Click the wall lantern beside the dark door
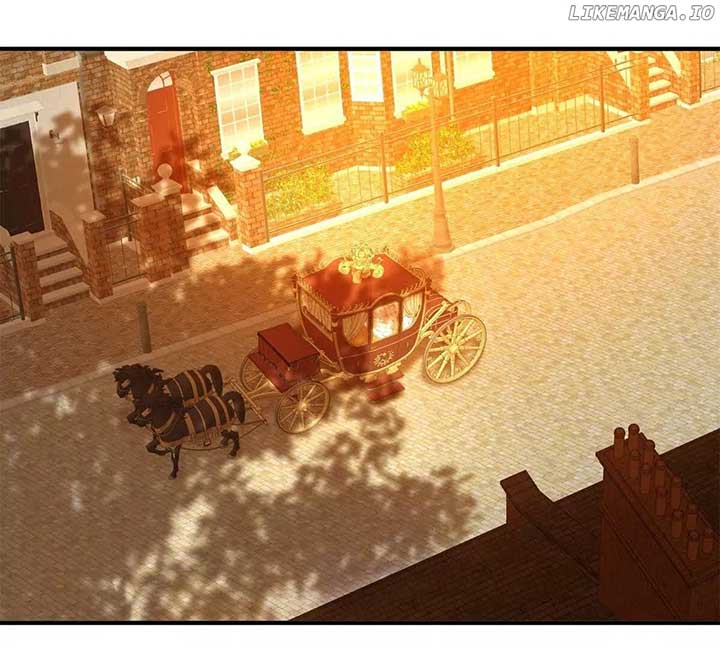The width and height of the screenshot is (720, 648). point(106,116)
